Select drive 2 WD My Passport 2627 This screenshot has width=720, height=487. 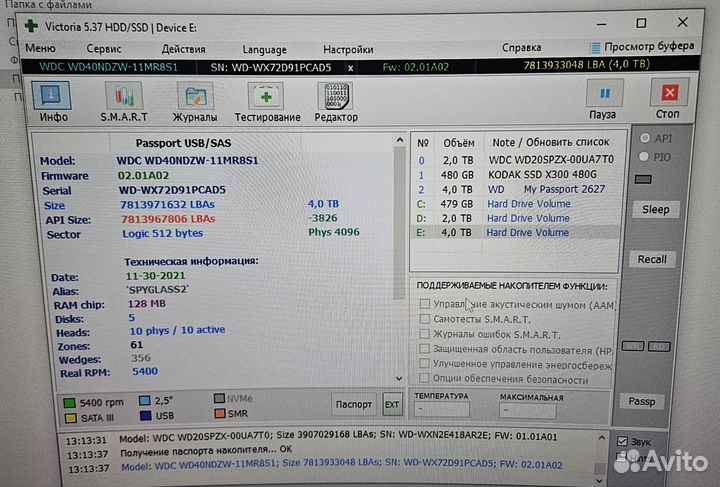pos(515,189)
